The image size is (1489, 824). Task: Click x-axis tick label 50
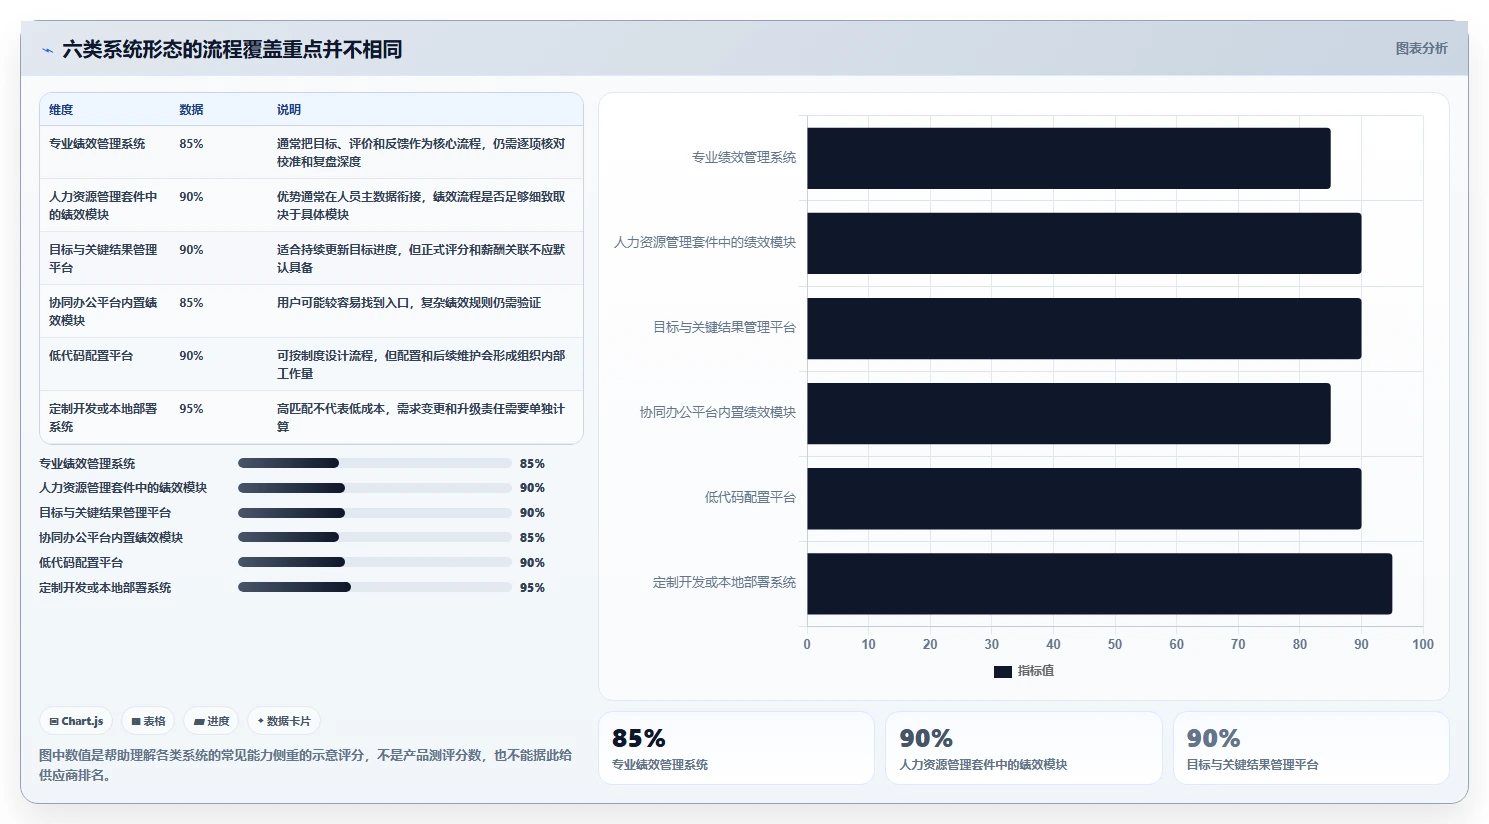tap(1115, 644)
